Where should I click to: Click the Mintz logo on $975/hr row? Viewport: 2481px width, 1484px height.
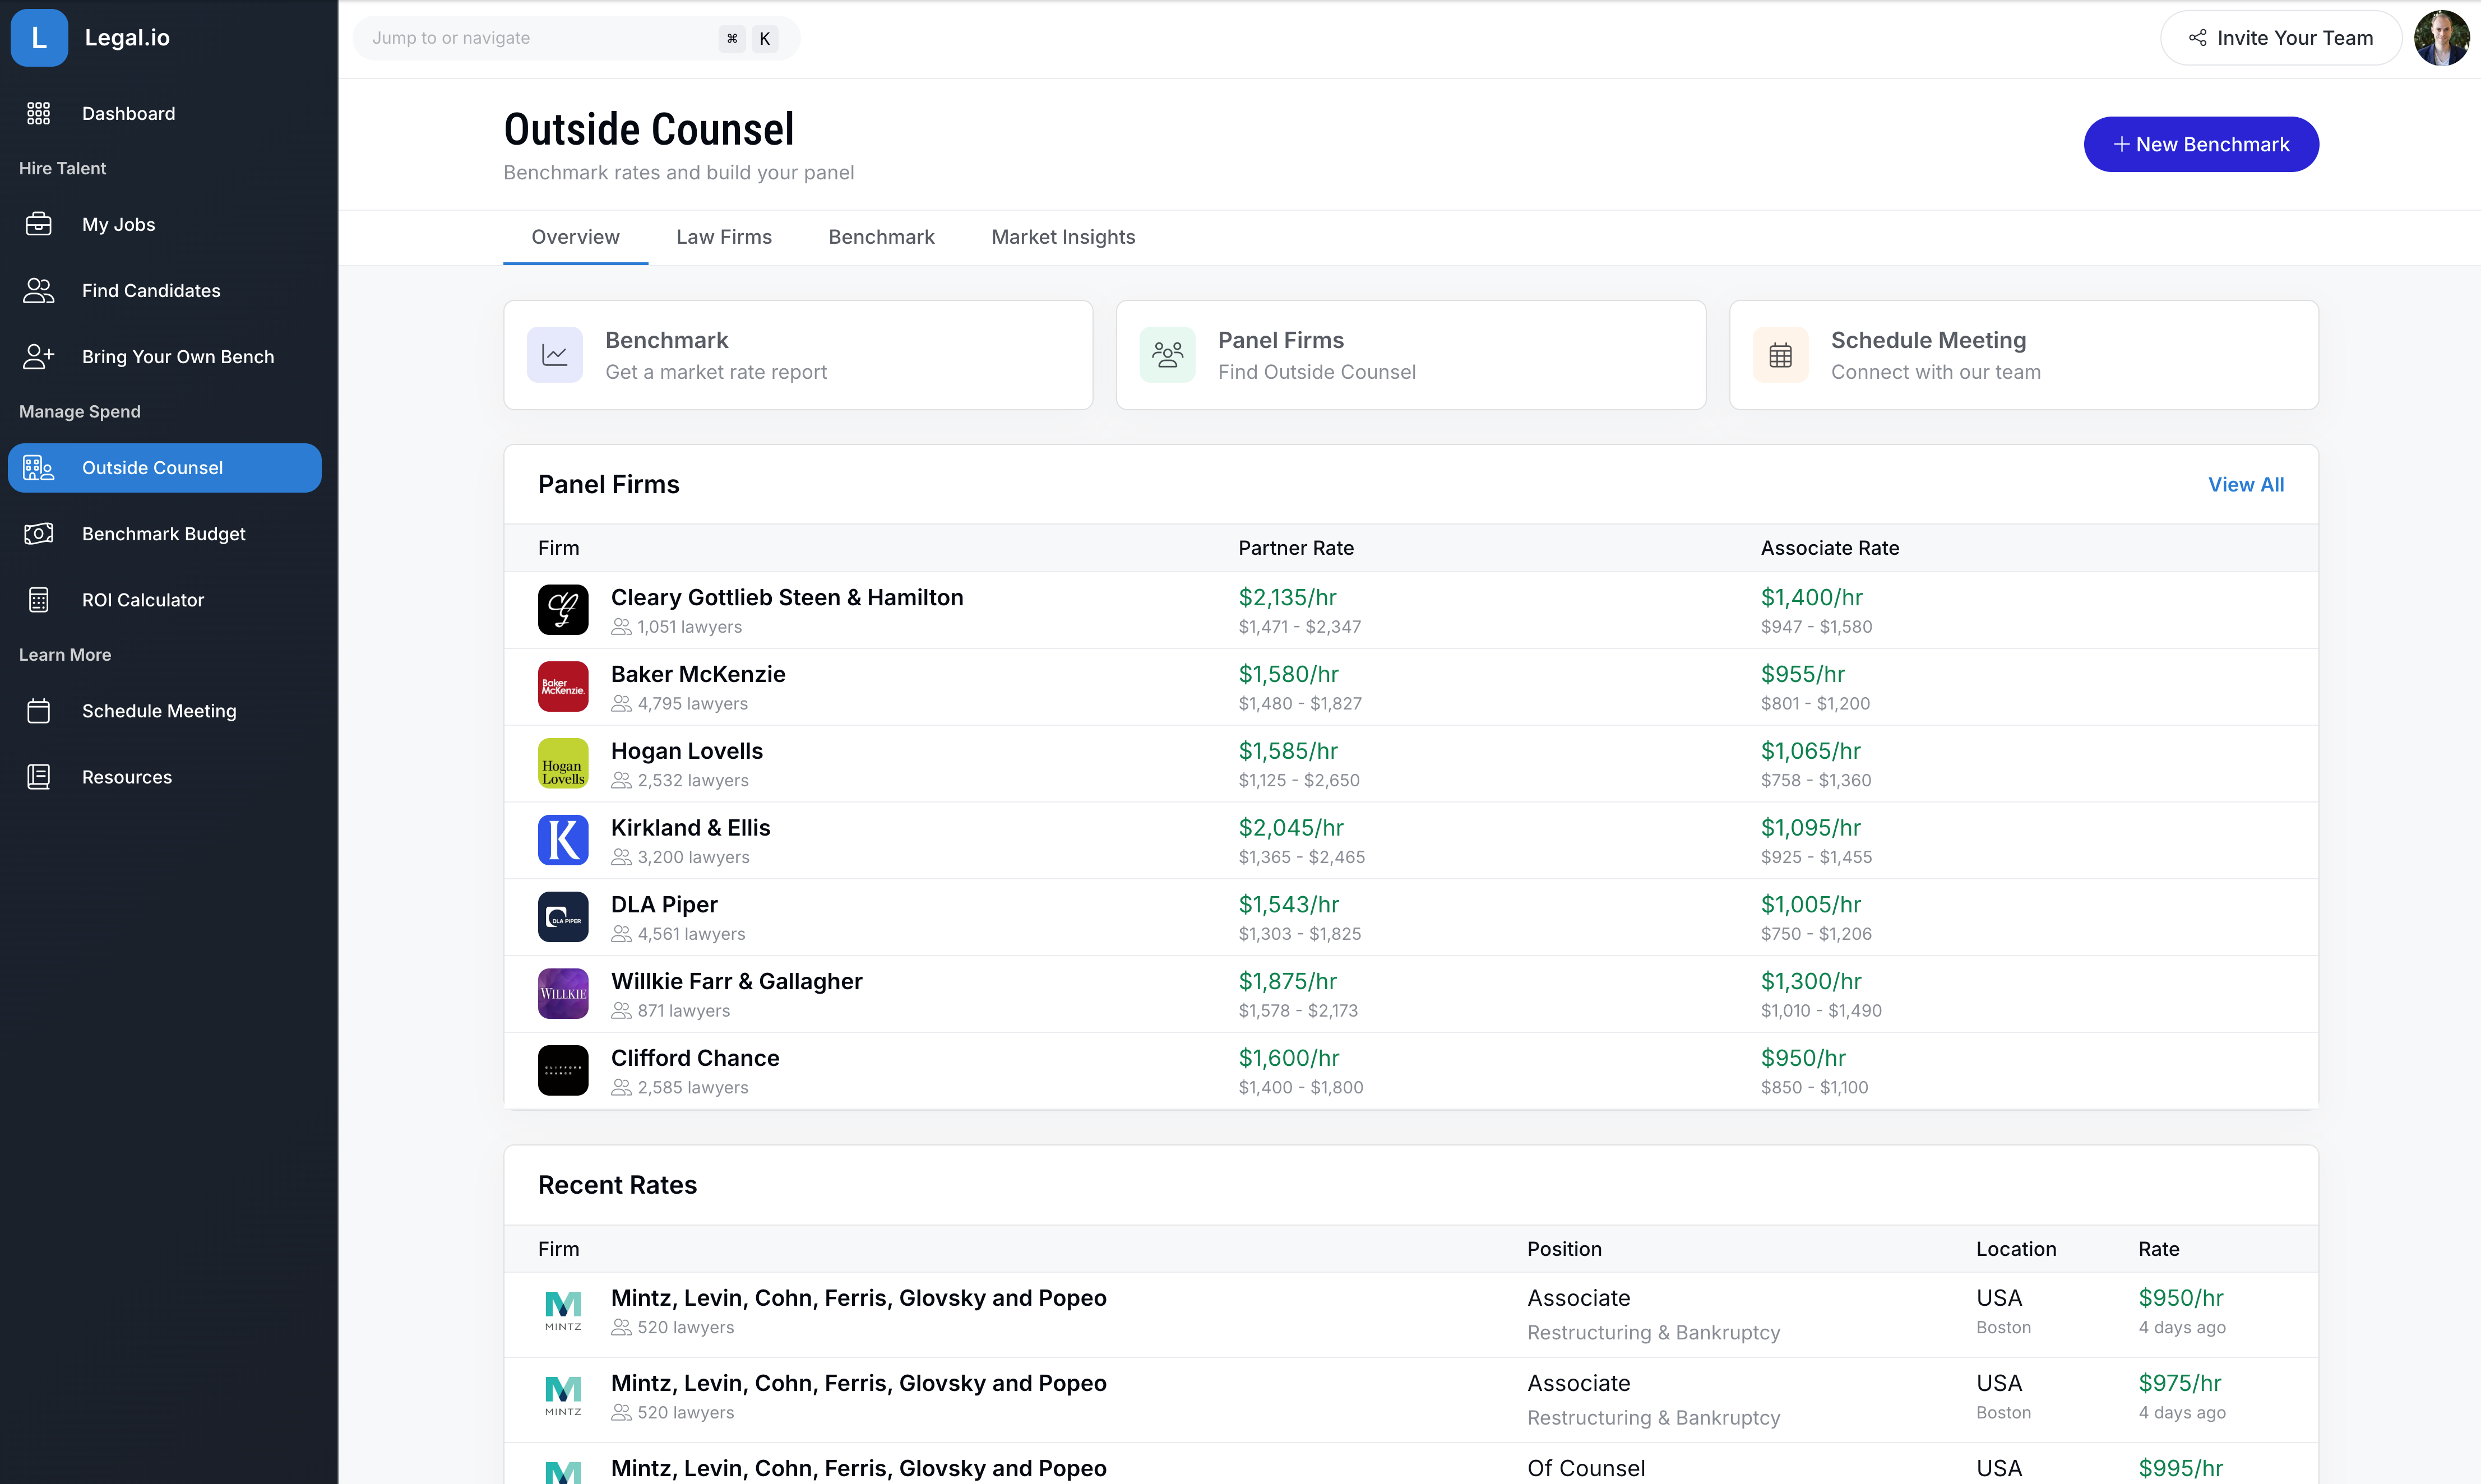click(563, 1396)
